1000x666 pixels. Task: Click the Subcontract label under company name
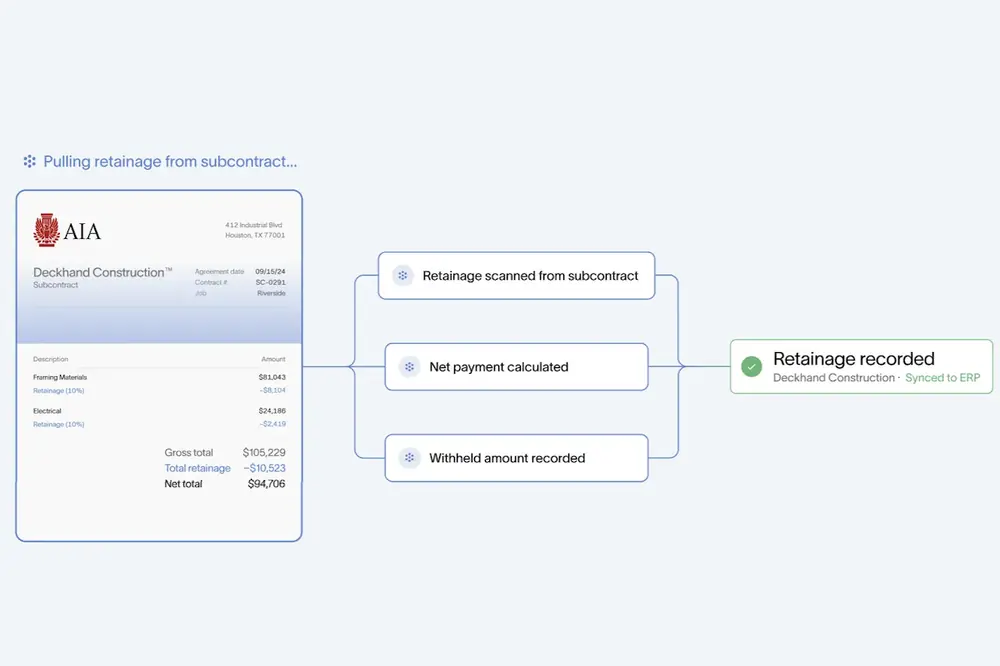click(55, 285)
